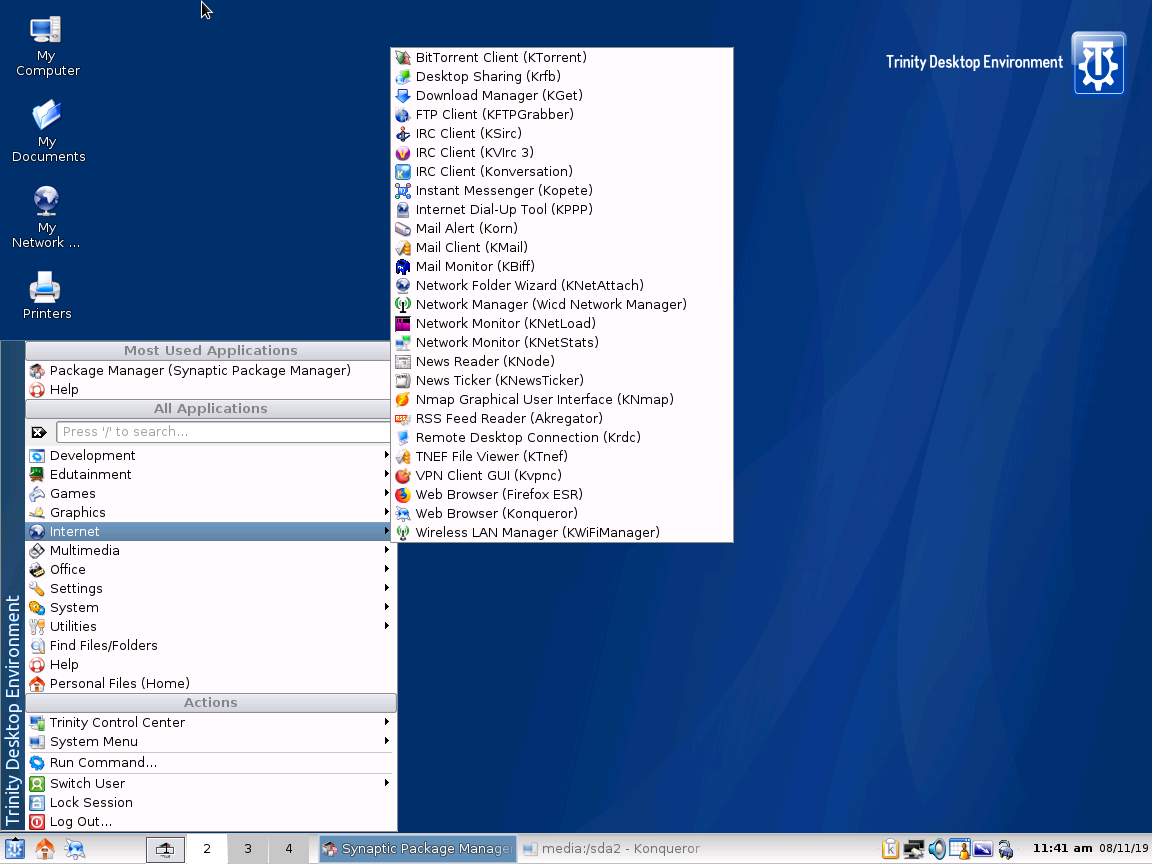
Task: Choose Run Command... from the menu
Action: (x=209, y=763)
